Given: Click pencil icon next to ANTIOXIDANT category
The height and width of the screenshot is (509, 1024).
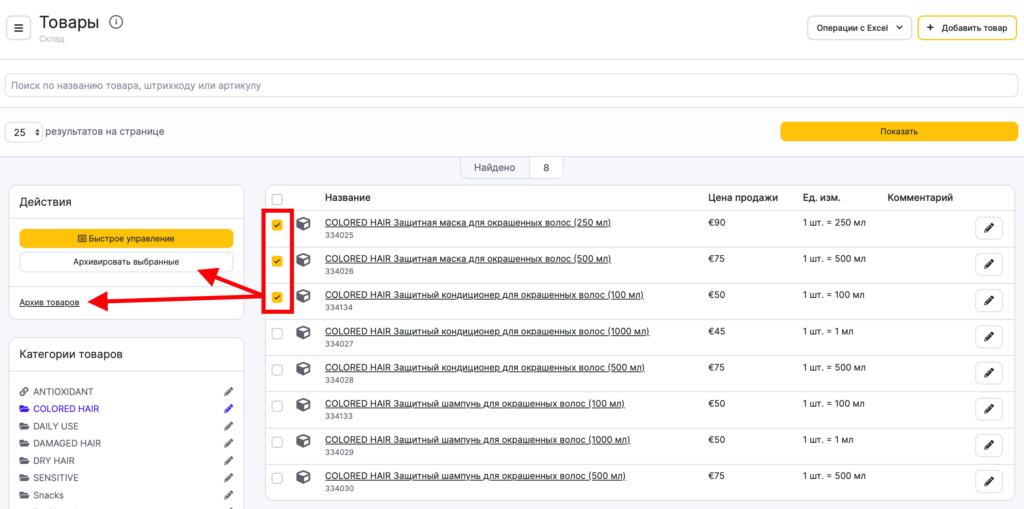Looking at the screenshot, I should pos(228,392).
